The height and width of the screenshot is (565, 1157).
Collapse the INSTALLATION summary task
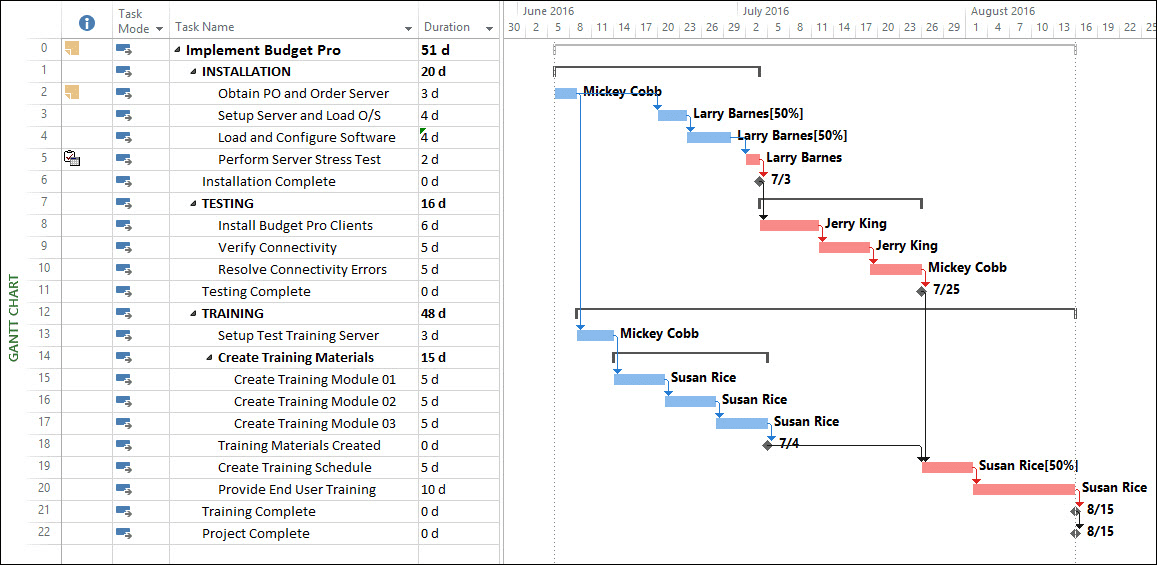pyautogui.click(x=193, y=72)
